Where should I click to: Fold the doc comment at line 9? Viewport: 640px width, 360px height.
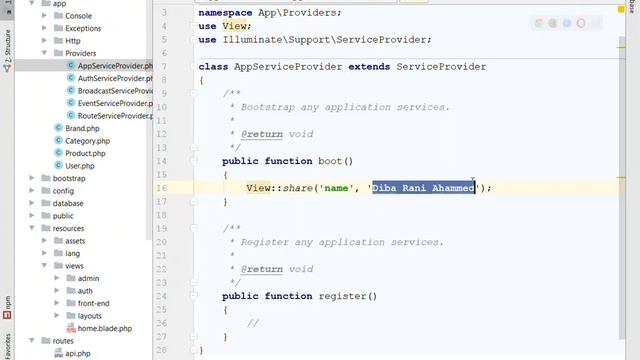click(194, 93)
